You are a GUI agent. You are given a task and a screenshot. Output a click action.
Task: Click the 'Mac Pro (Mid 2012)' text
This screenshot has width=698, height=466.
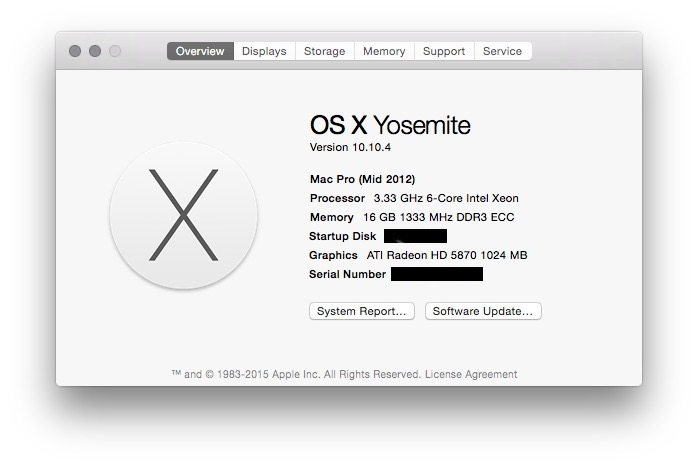(x=362, y=179)
